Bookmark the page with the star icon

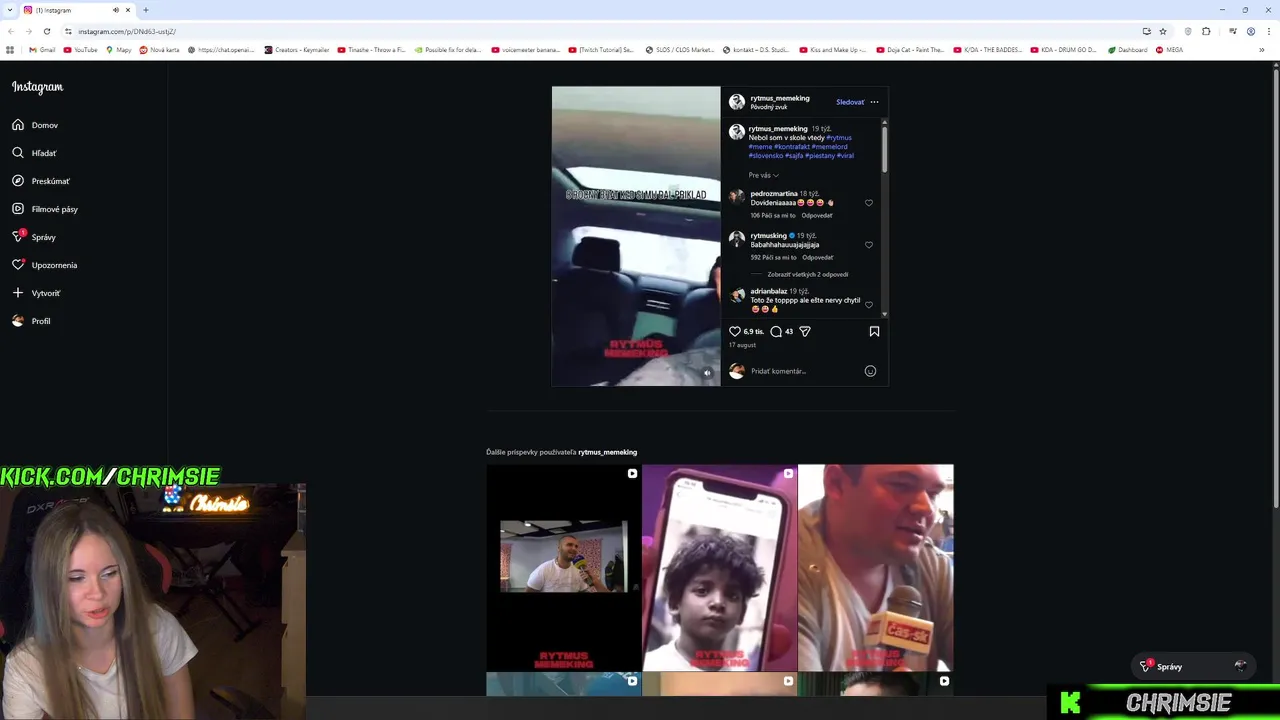[1163, 31]
